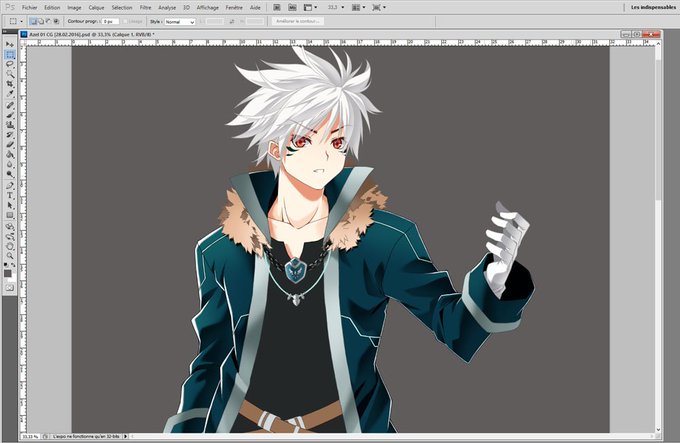This screenshot has height=443, width=680.
Task: Select the Blur tool
Action: click(10, 164)
